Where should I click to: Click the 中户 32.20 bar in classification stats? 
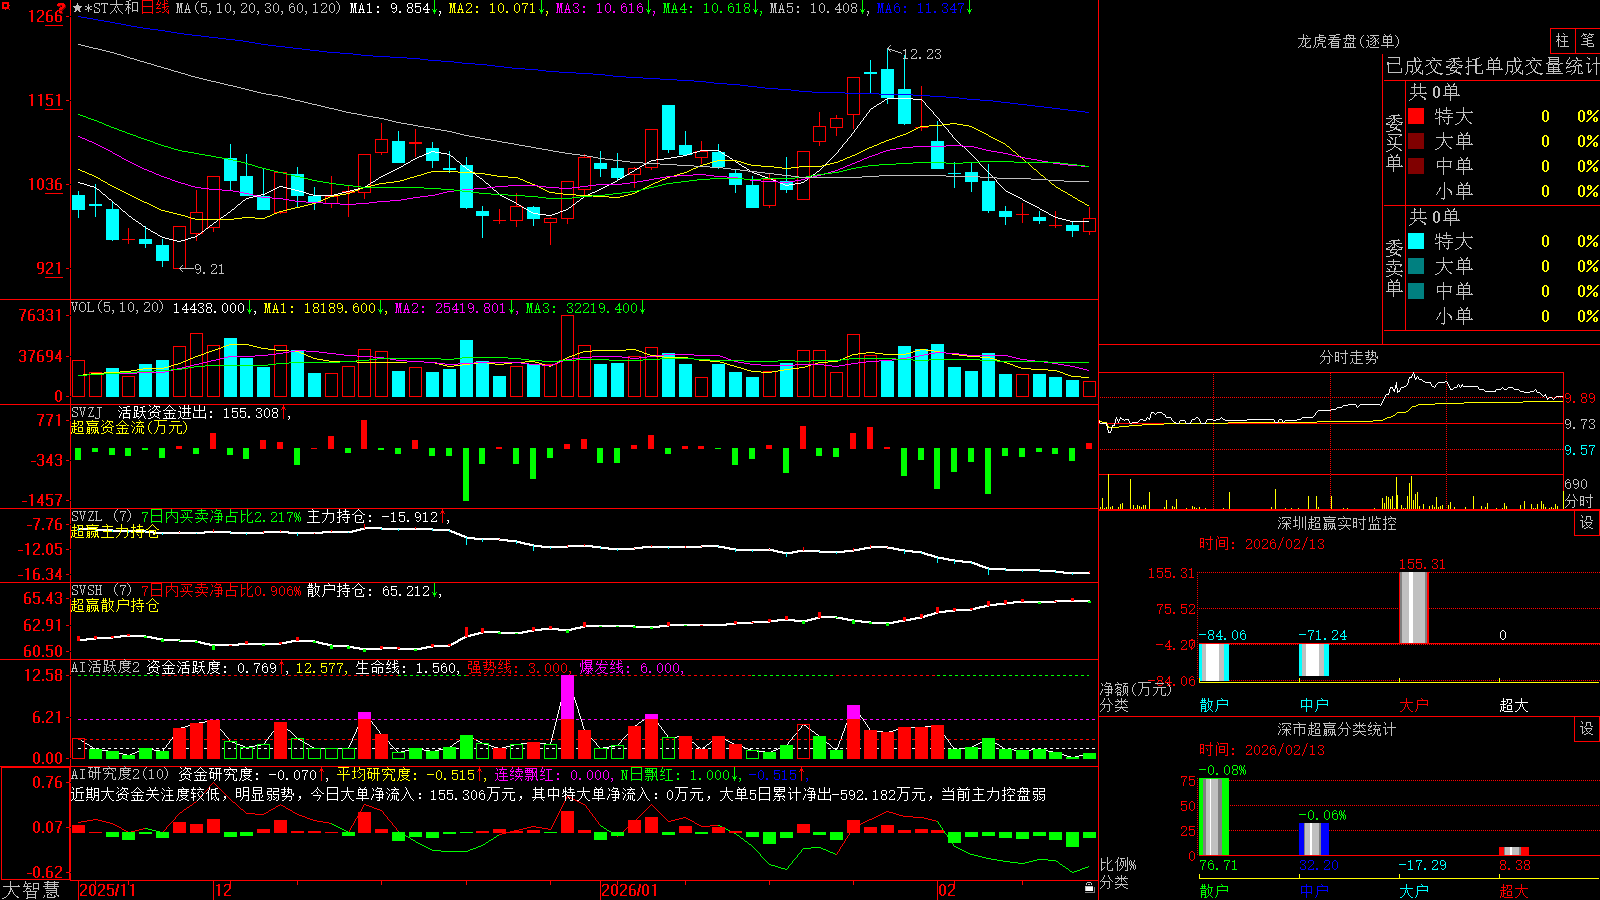(1313, 839)
